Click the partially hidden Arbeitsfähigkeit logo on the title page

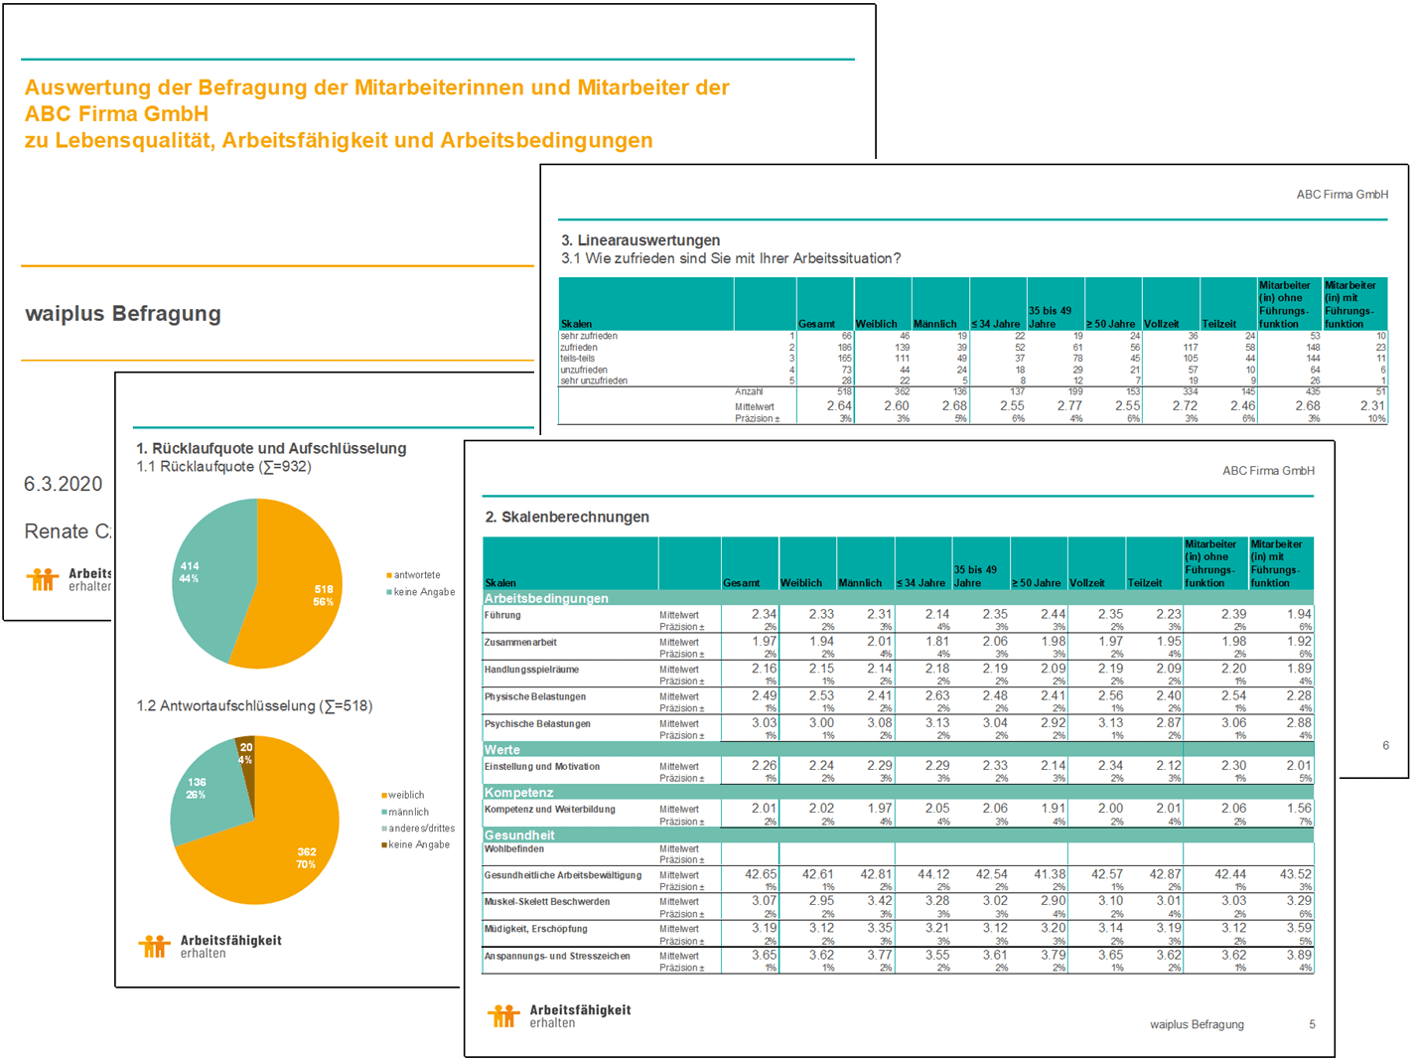click(69, 580)
